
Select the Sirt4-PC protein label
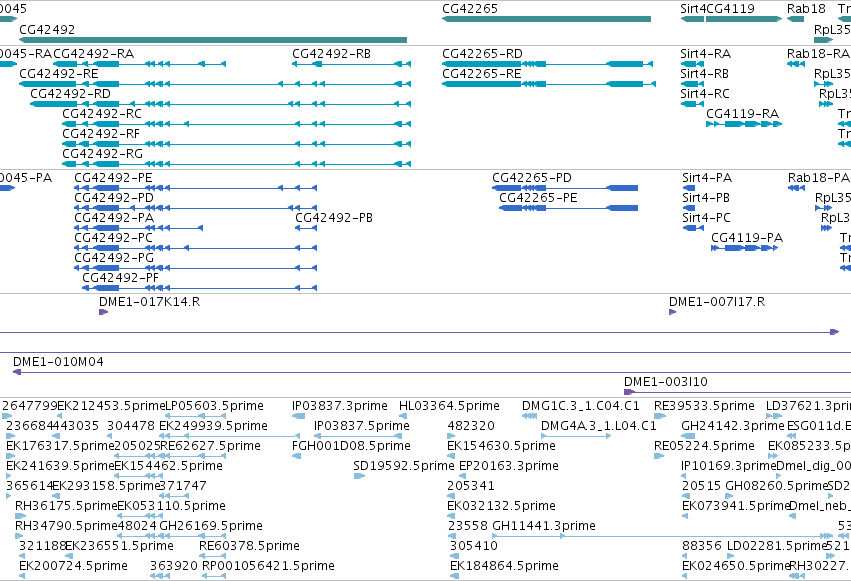(707, 218)
